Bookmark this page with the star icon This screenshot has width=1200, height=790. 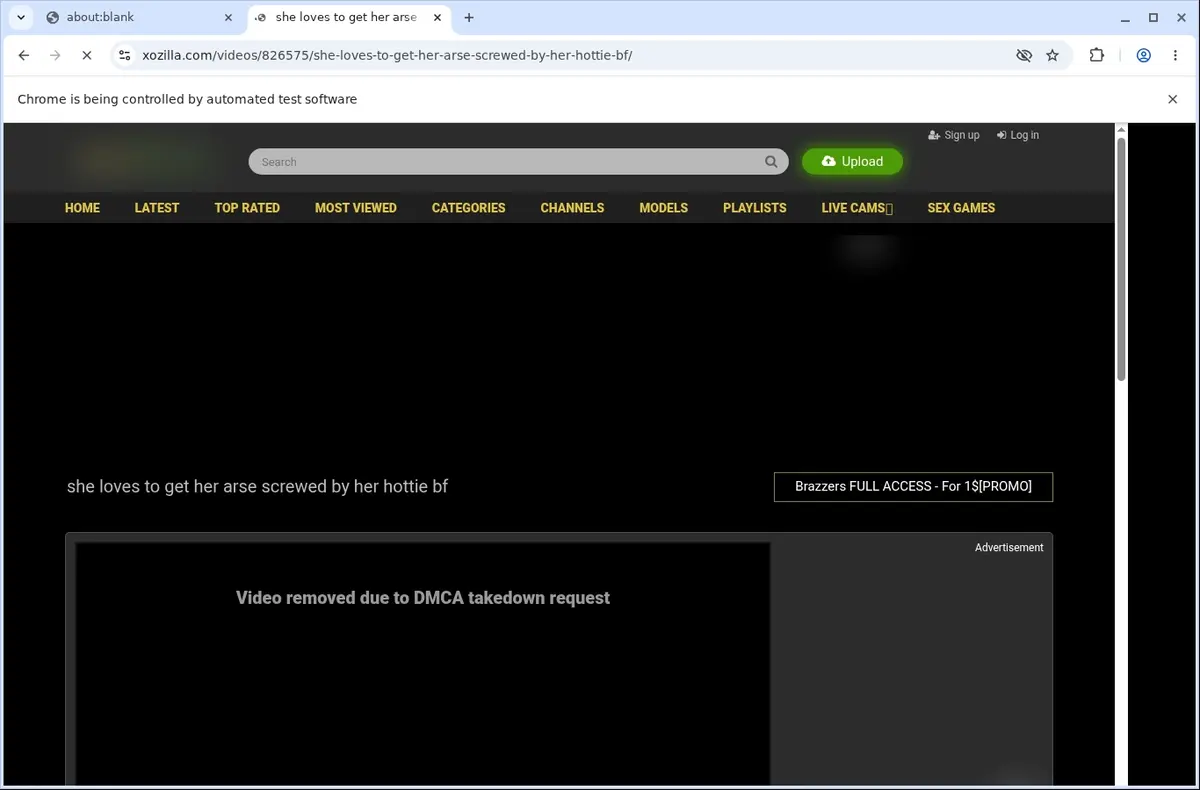point(1052,56)
